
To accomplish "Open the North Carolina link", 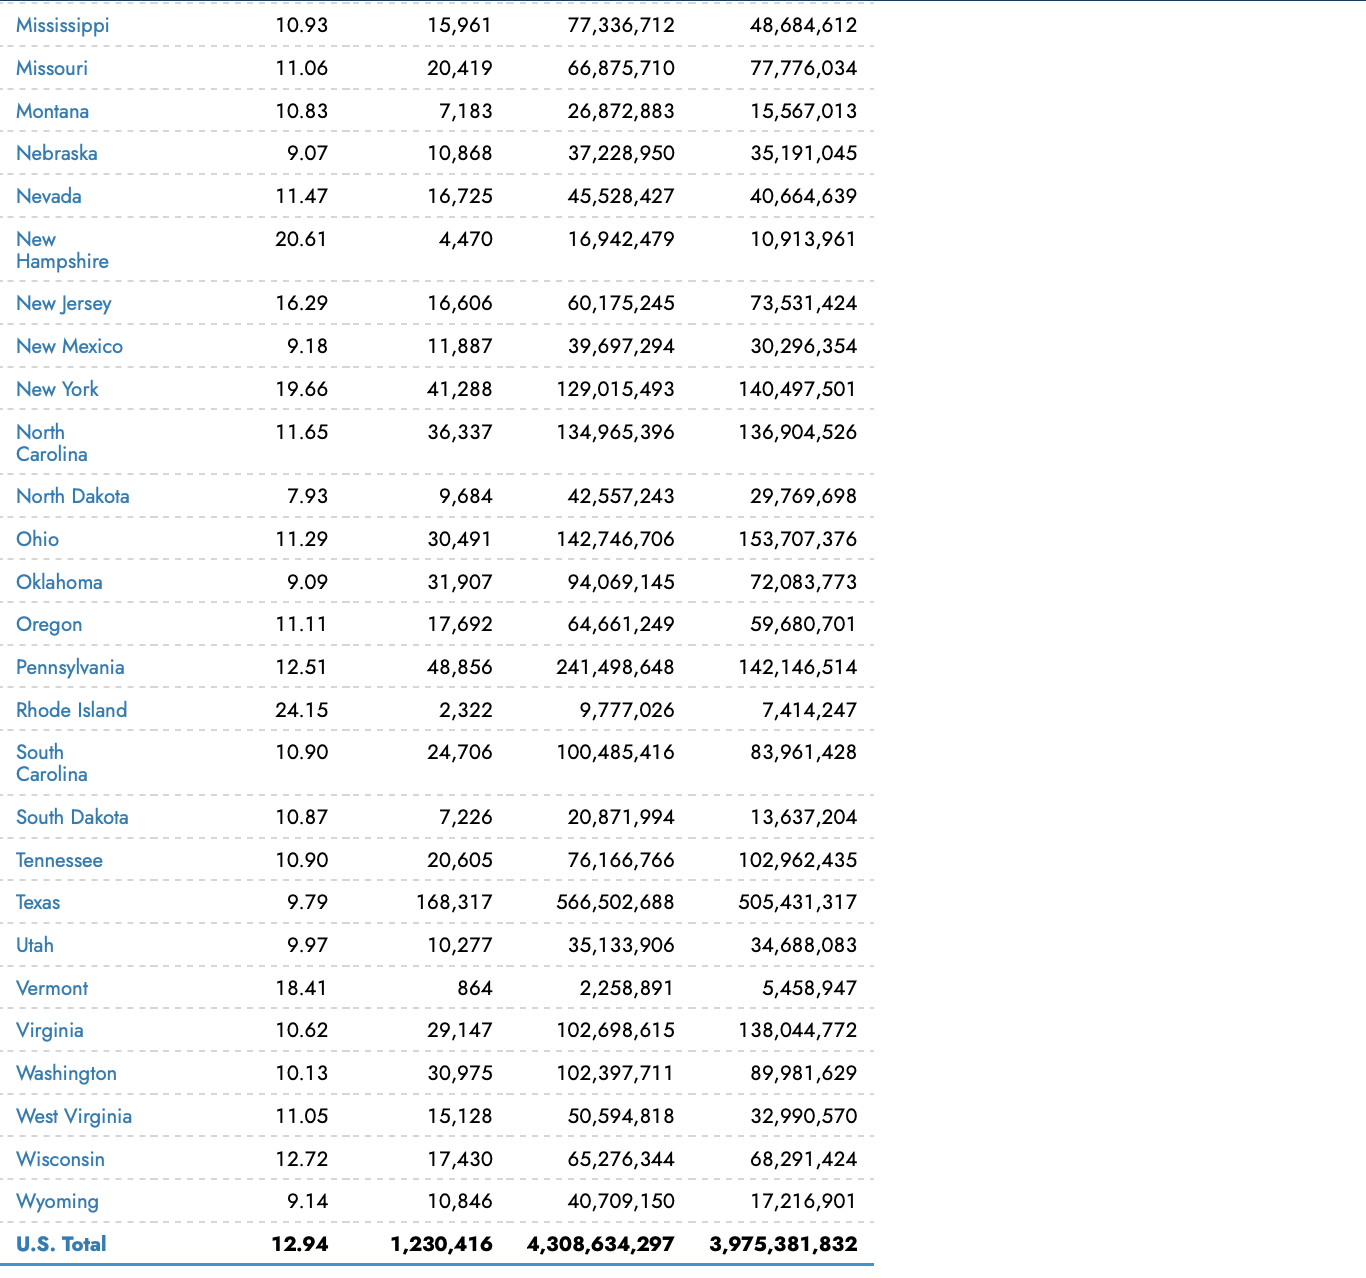I will click(52, 443).
